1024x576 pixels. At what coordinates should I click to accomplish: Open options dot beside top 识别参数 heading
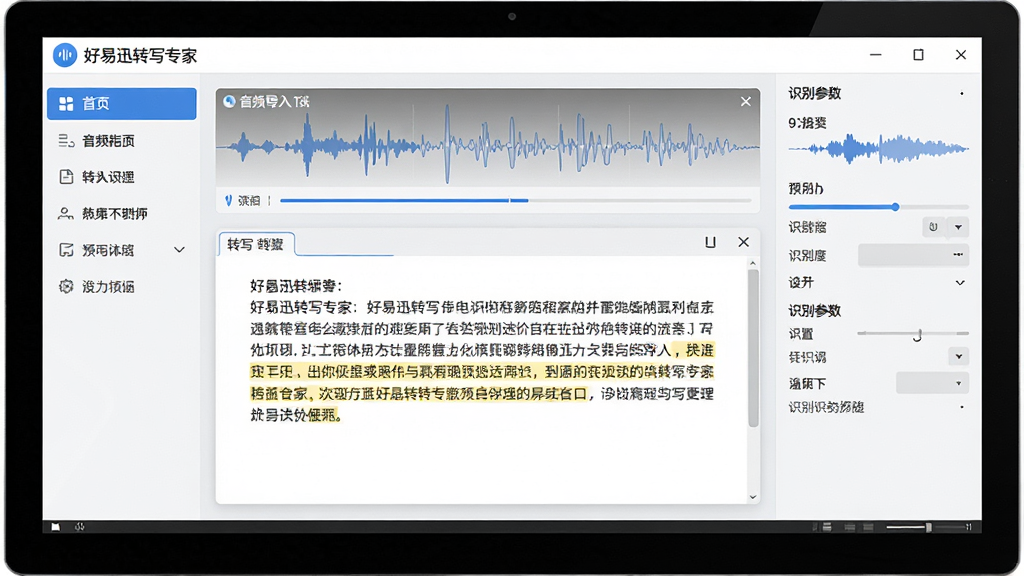tap(962, 93)
